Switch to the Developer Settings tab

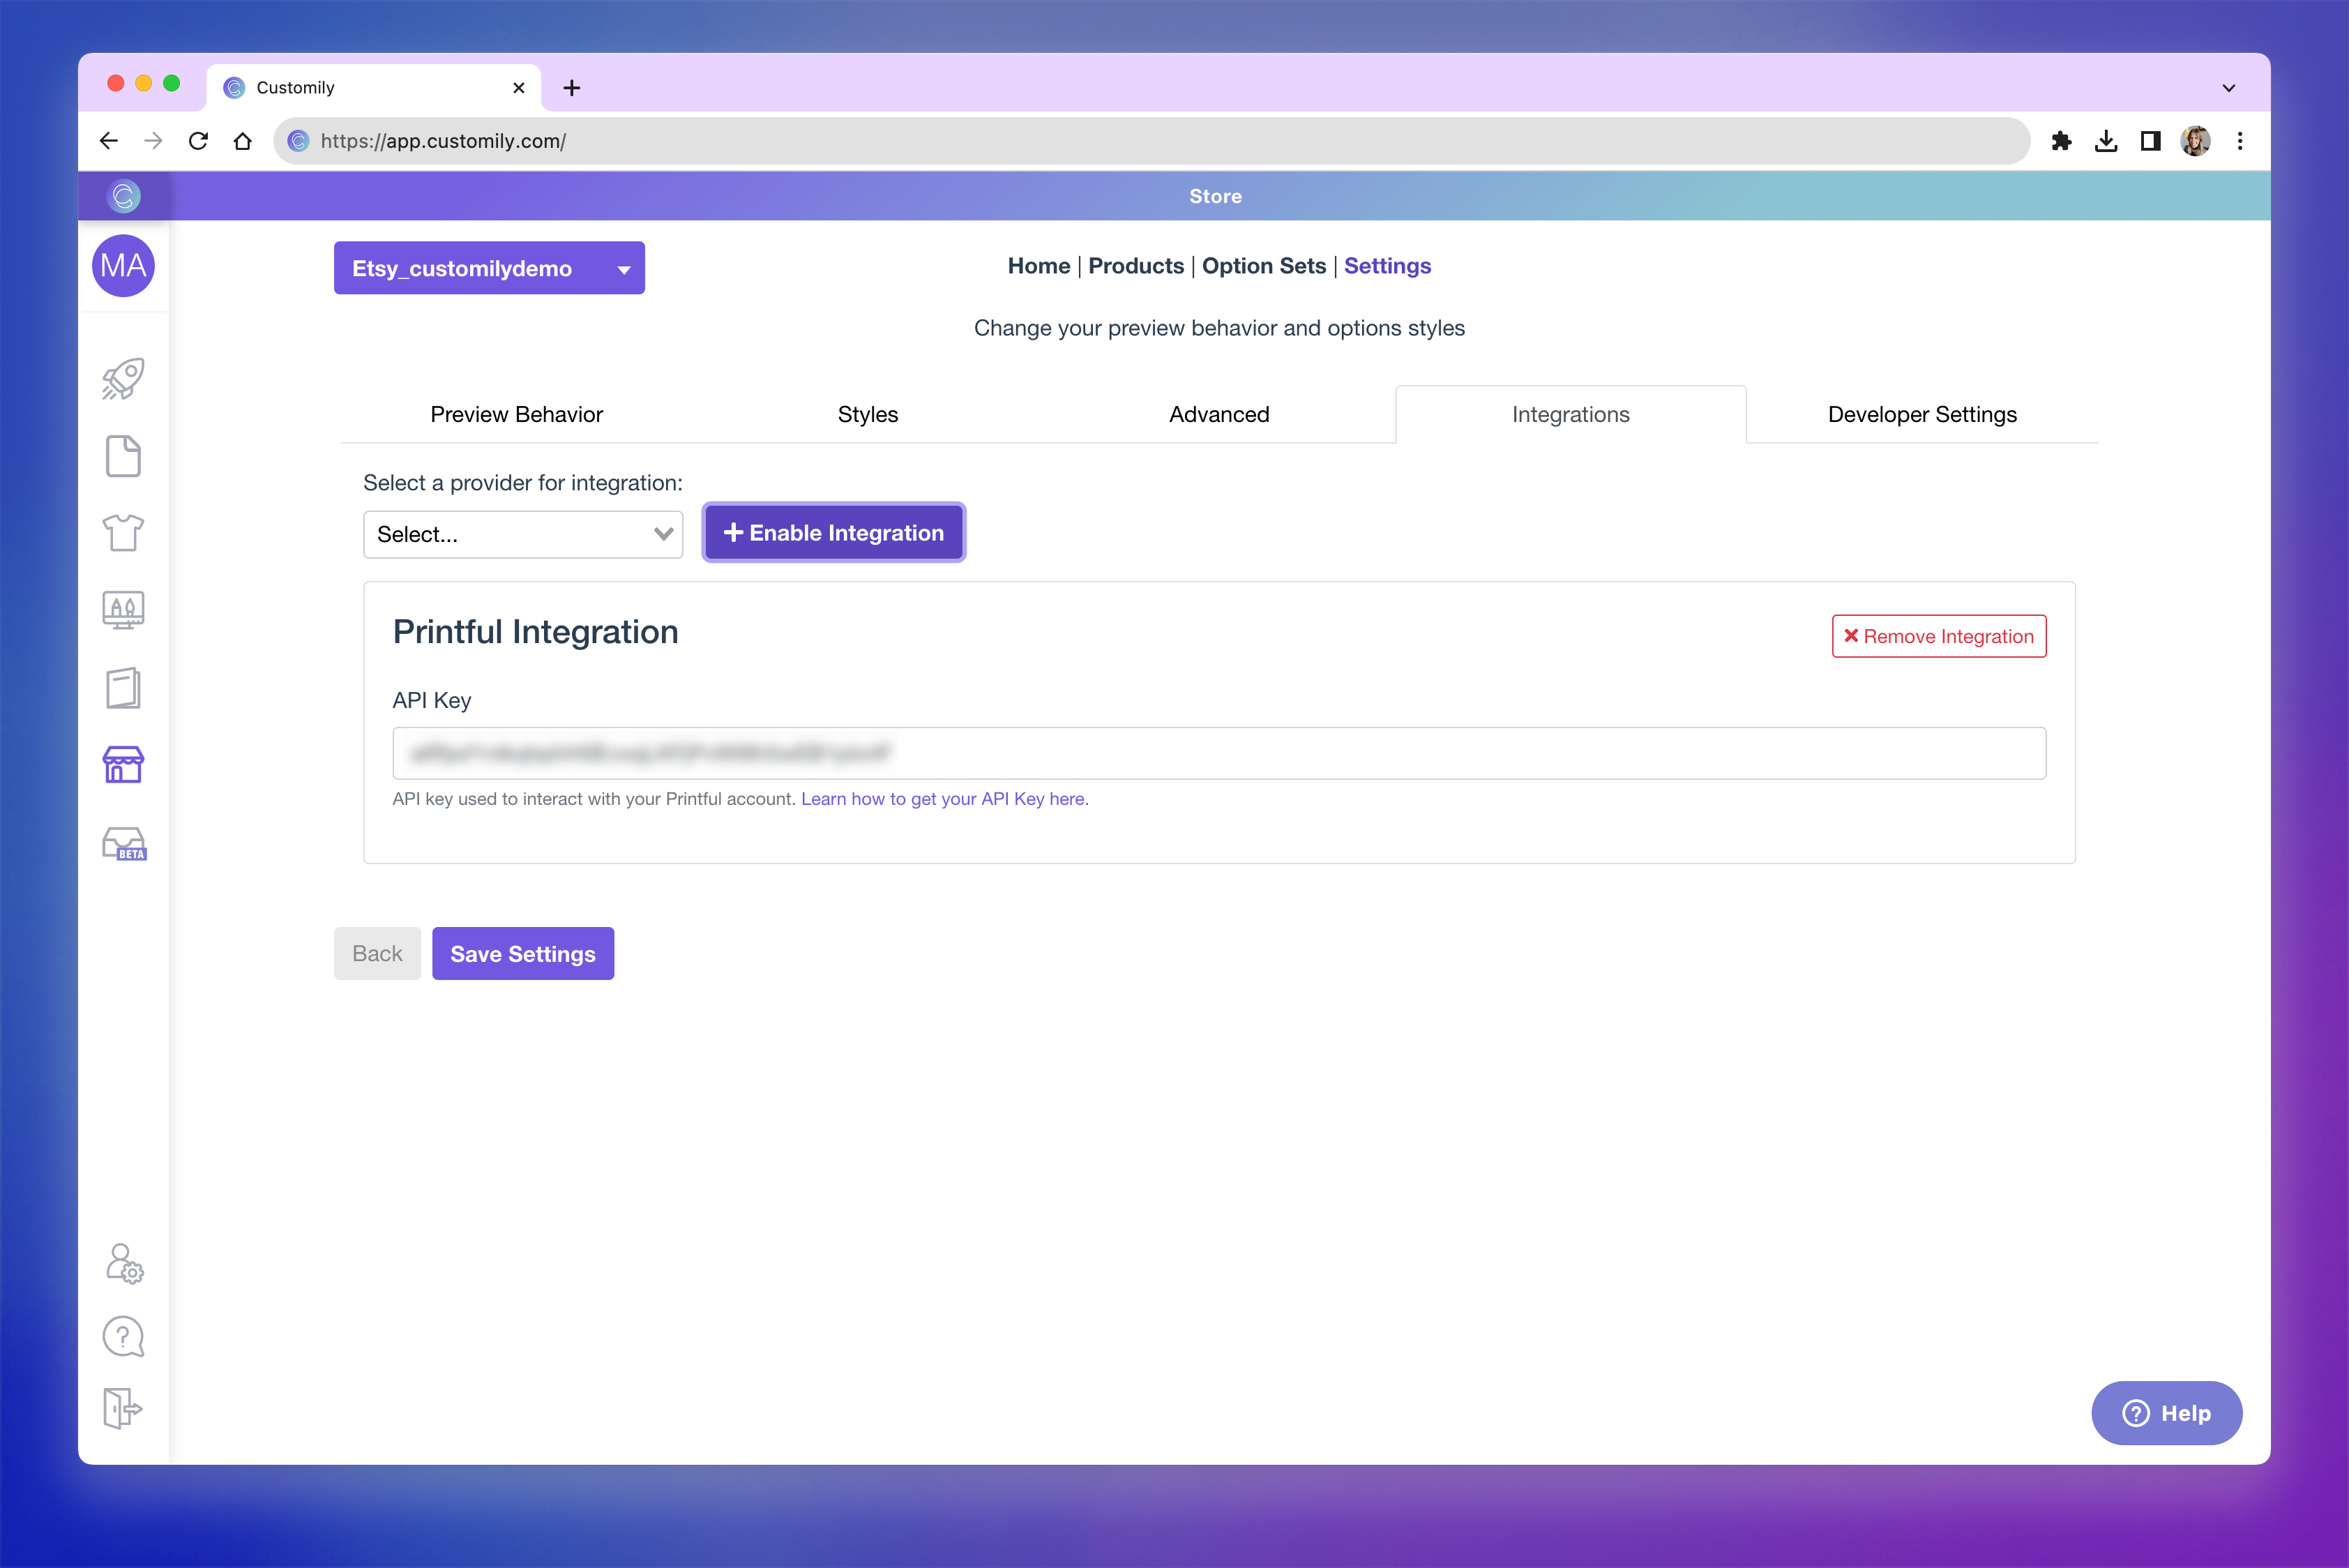pos(1921,414)
